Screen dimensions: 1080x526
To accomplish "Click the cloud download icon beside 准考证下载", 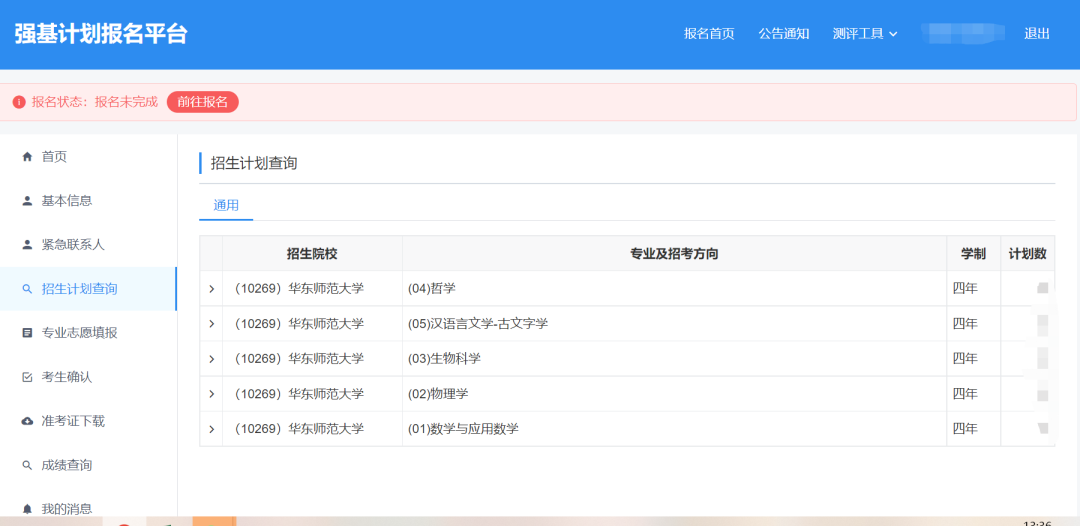I will coord(27,421).
